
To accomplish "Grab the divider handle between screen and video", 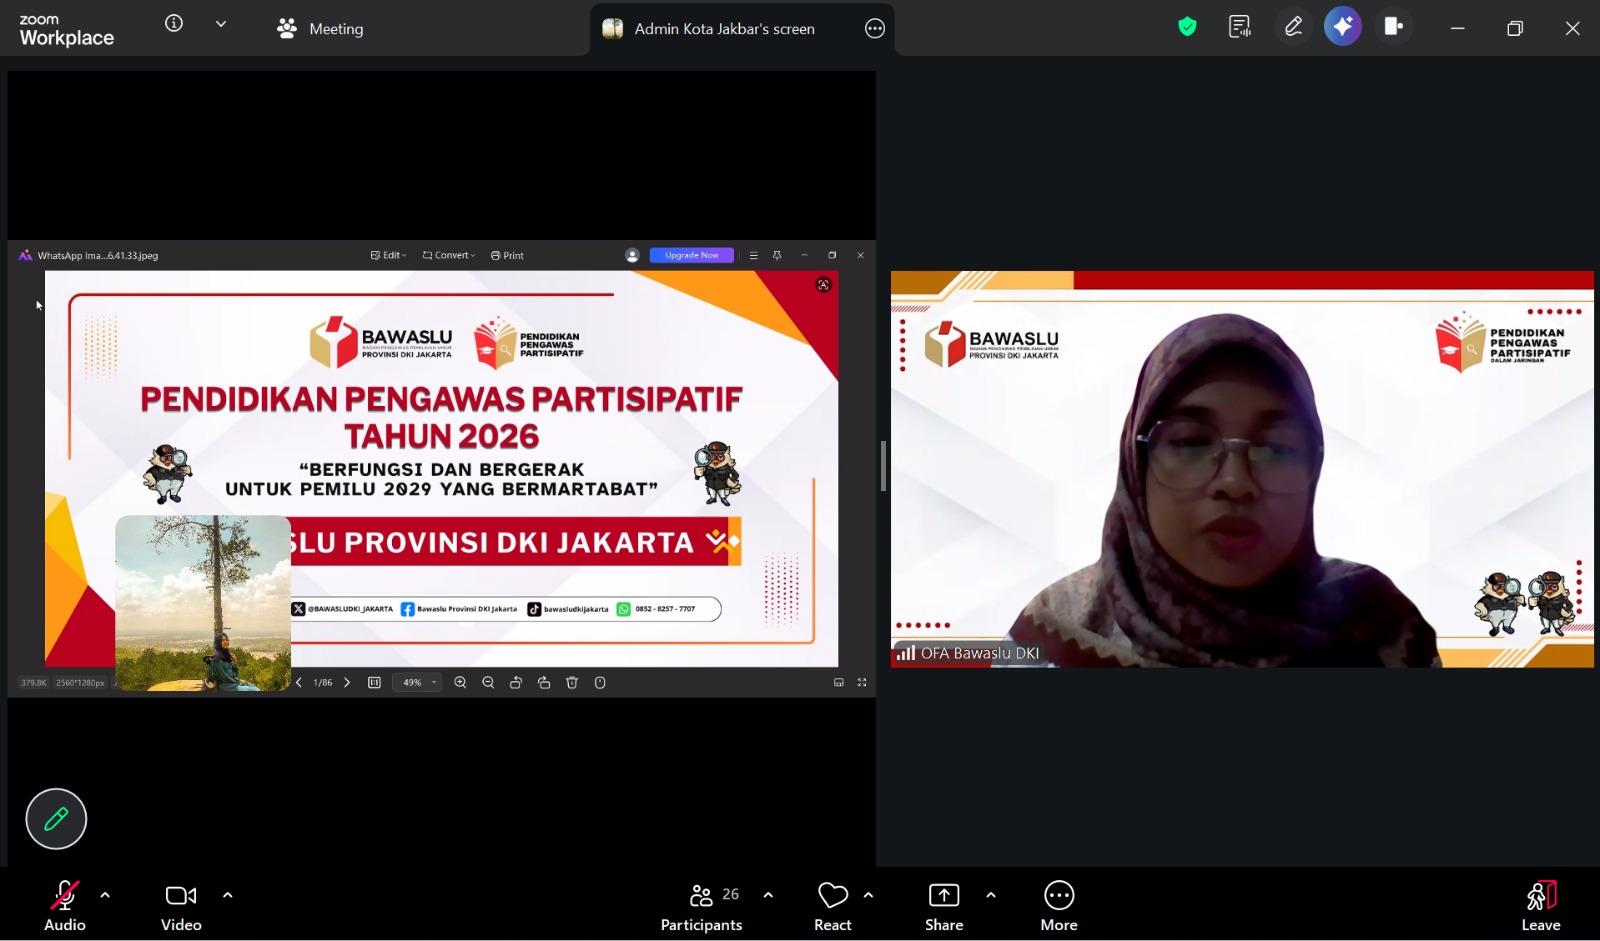I will (x=883, y=466).
